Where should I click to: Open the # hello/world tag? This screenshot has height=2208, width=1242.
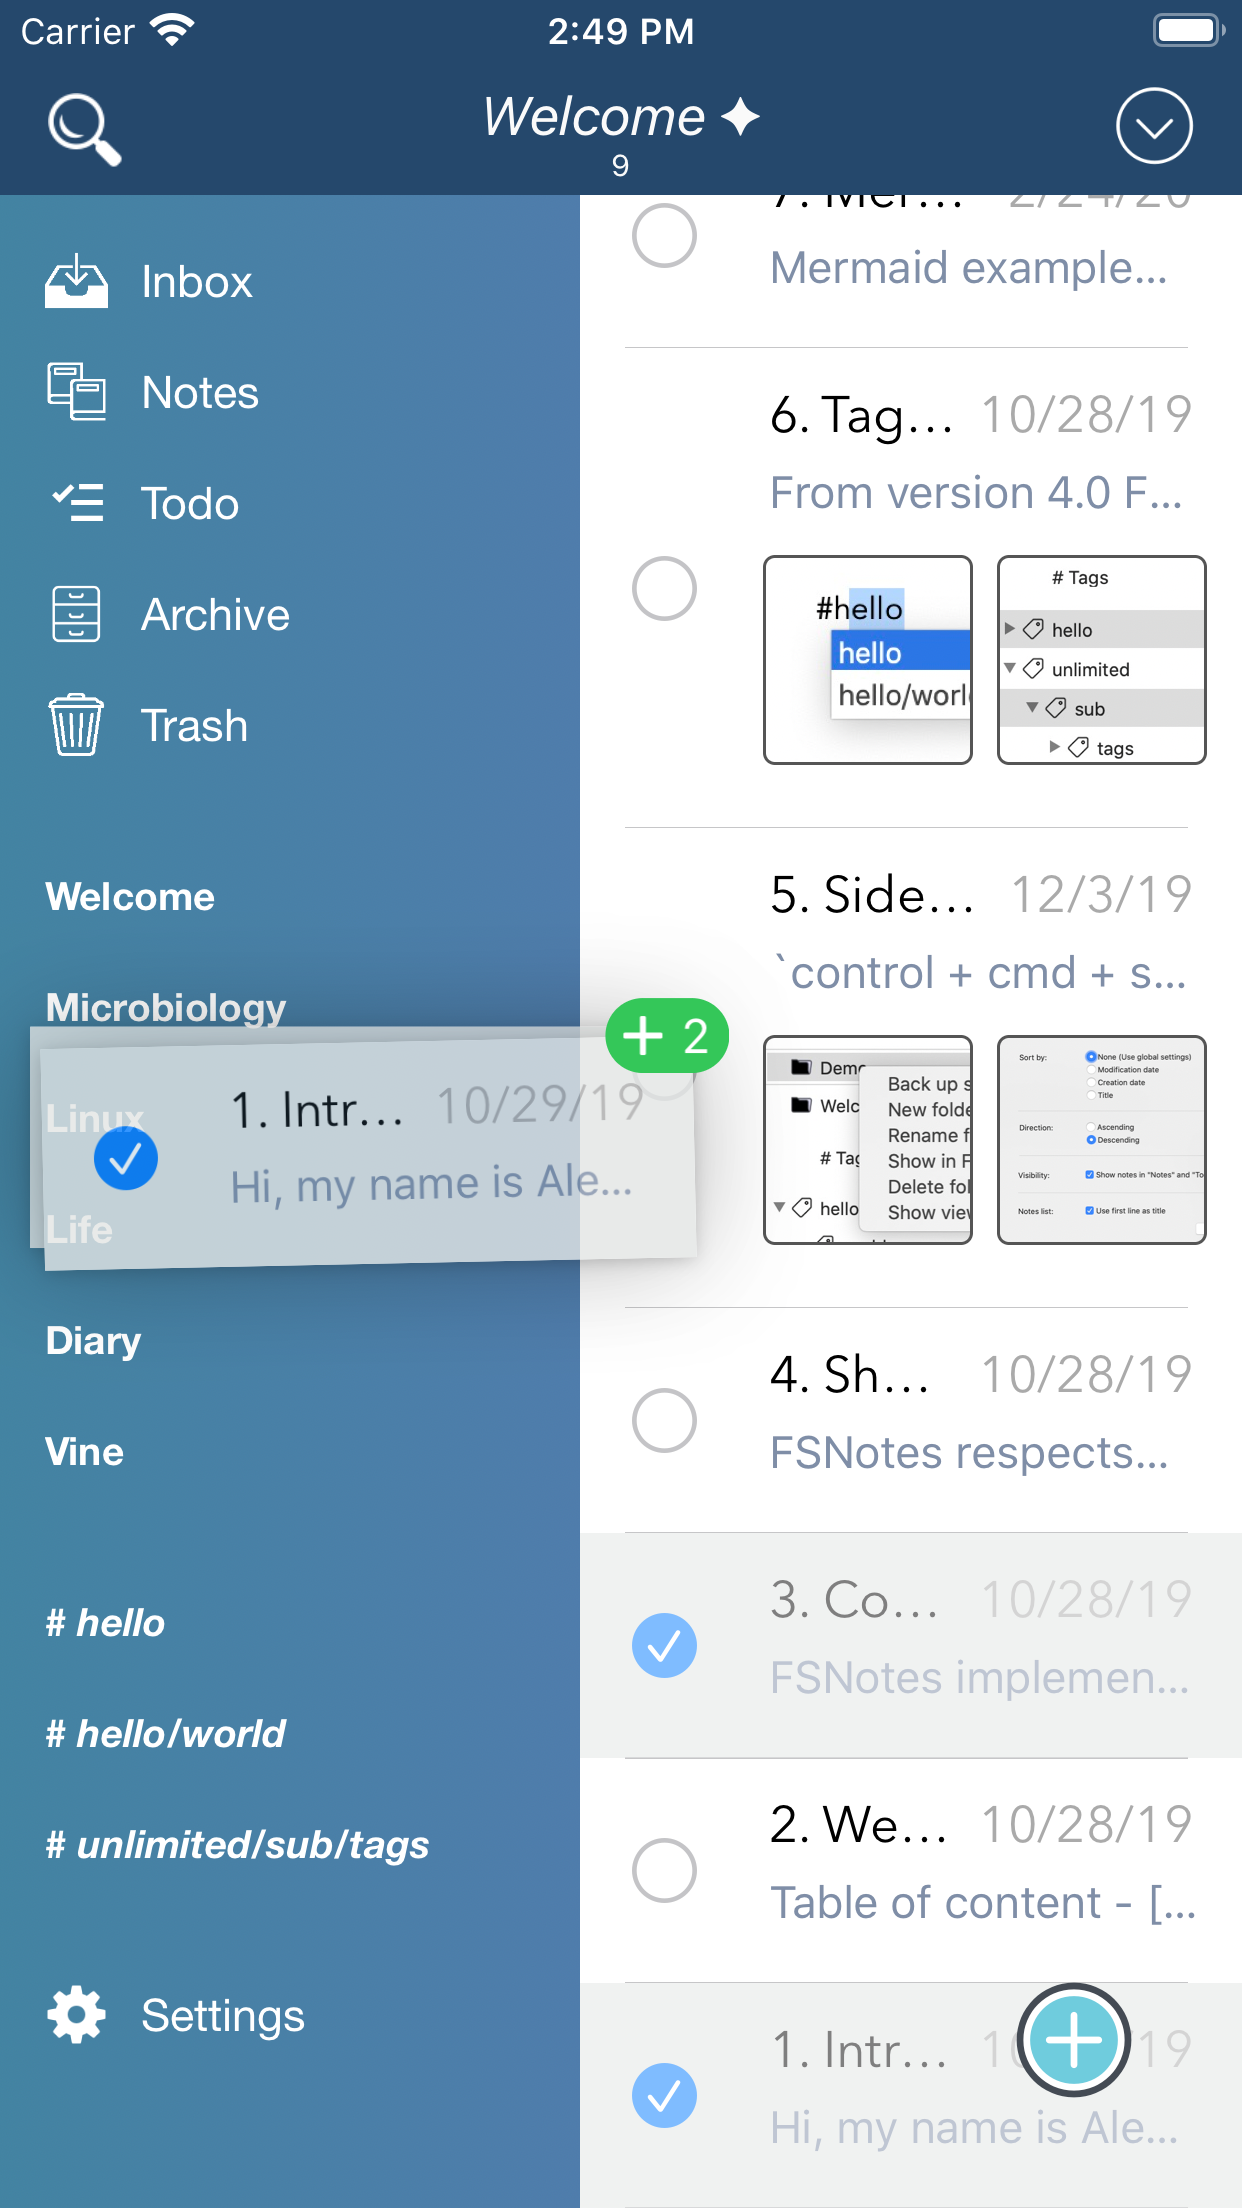pos(165,1734)
